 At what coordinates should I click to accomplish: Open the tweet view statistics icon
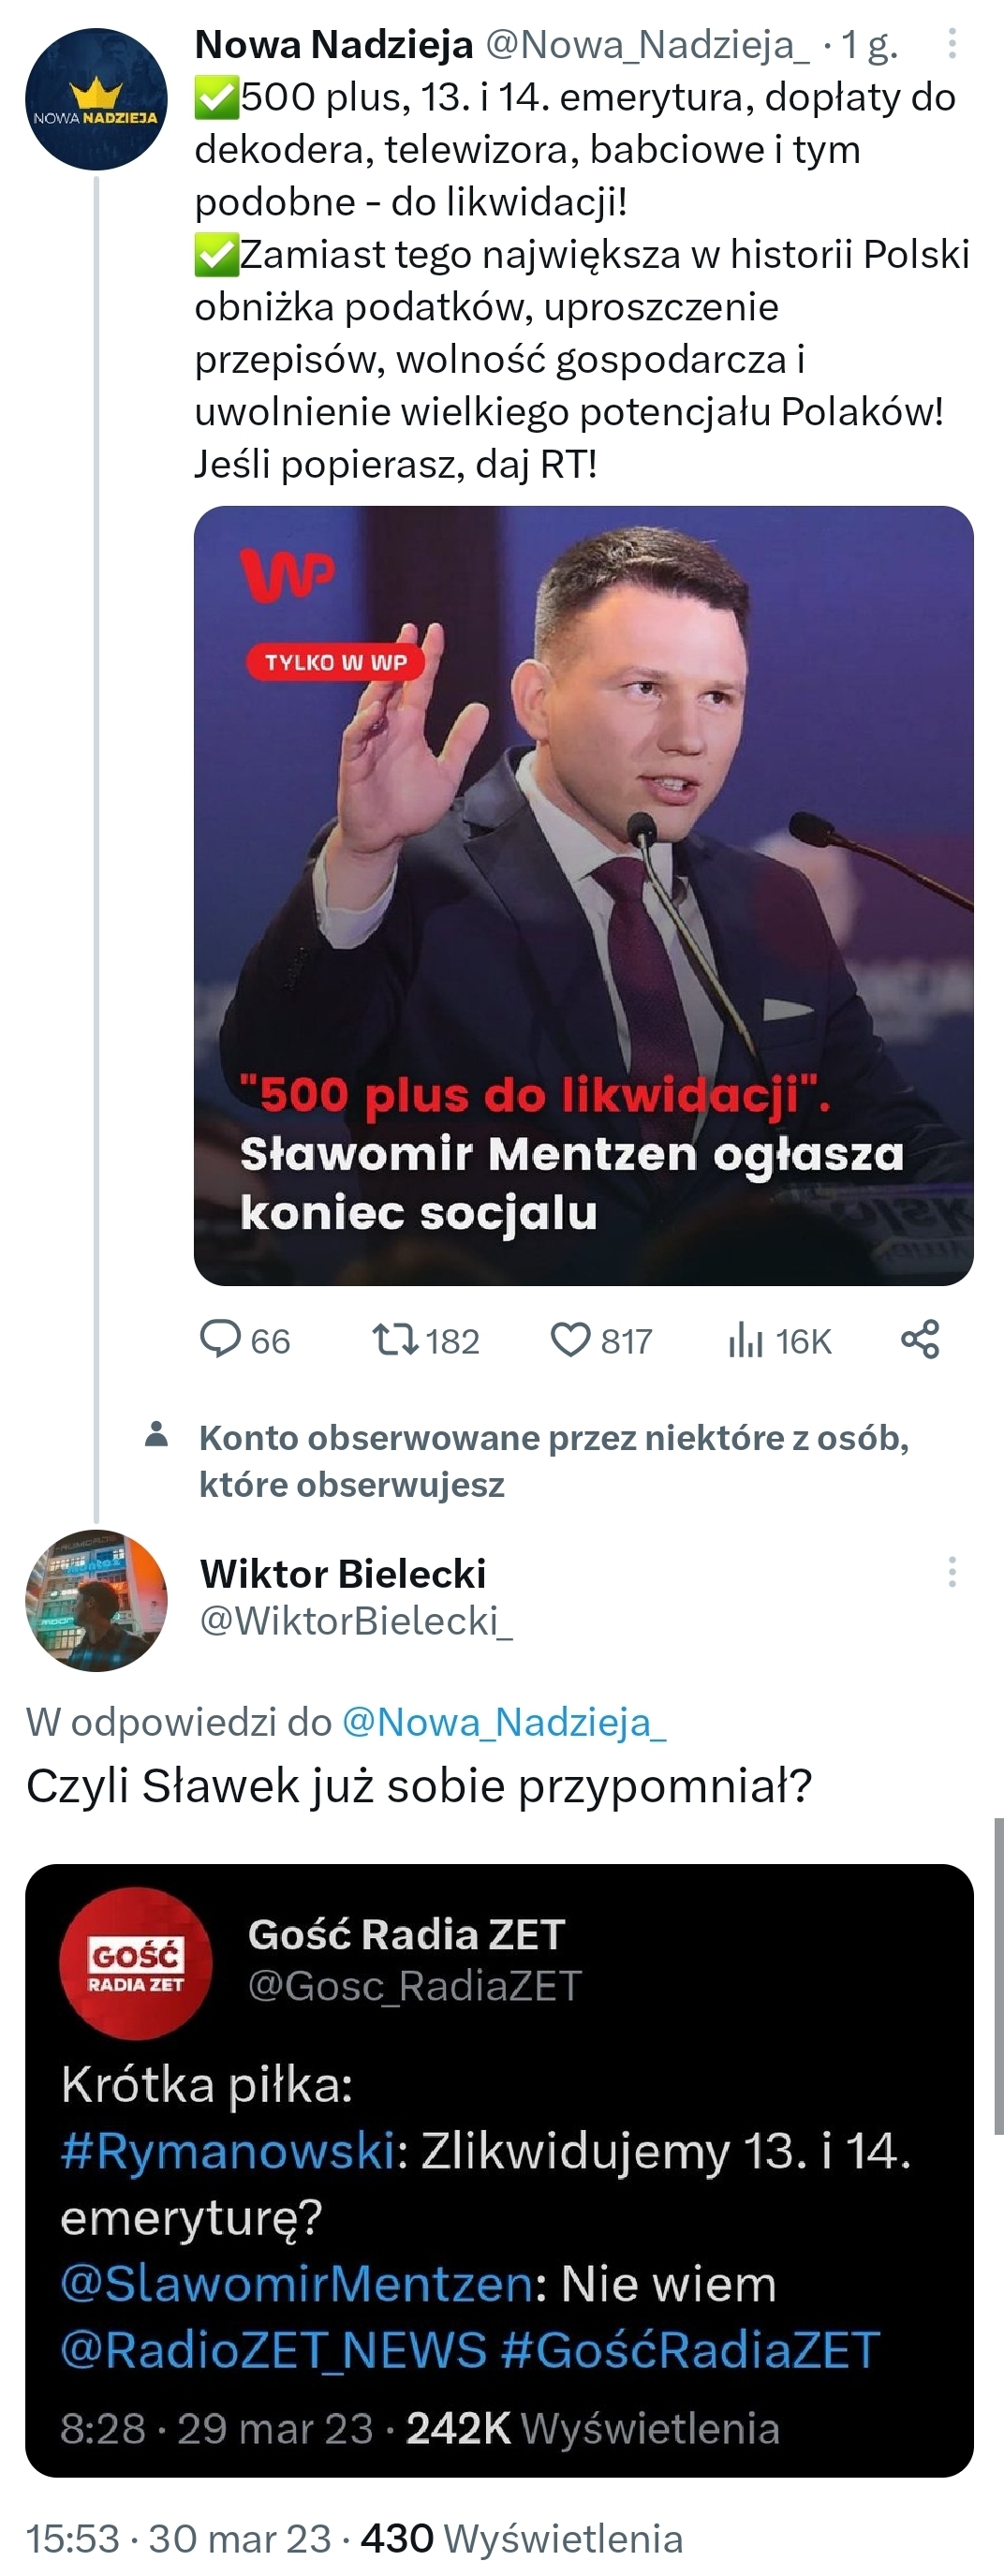point(746,1340)
